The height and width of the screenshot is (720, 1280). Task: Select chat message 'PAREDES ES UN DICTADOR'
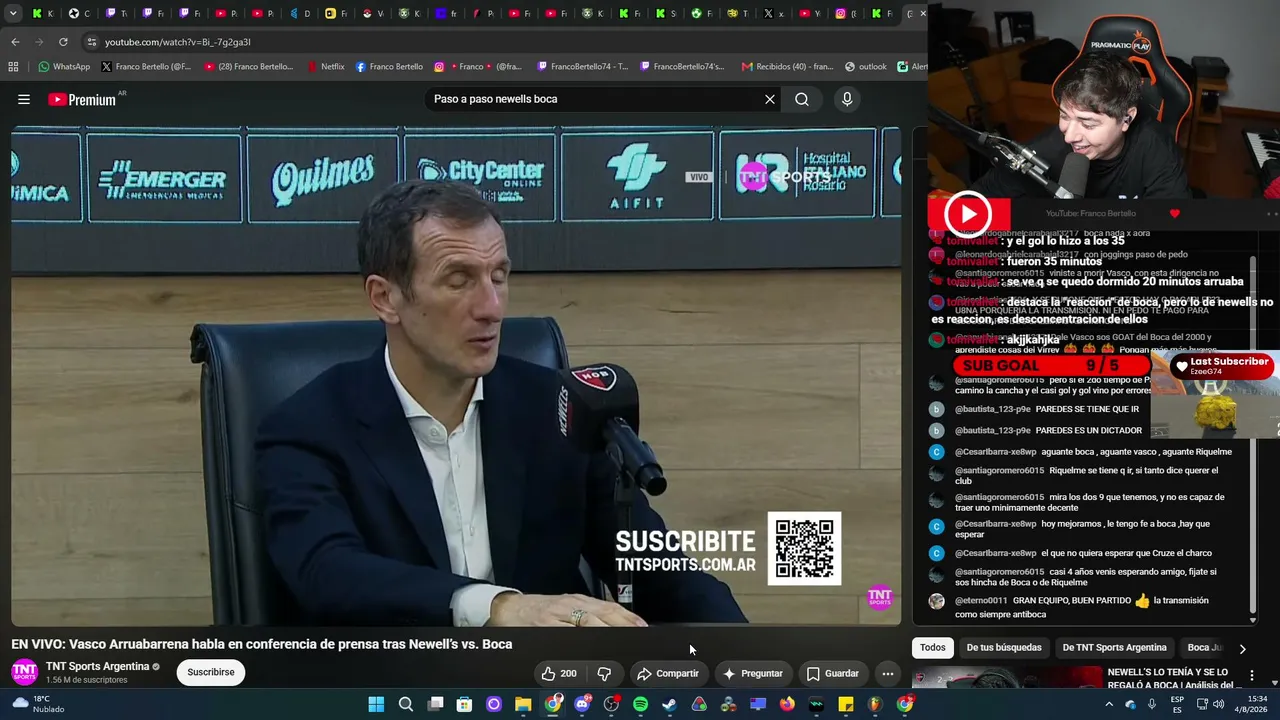coord(1088,430)
